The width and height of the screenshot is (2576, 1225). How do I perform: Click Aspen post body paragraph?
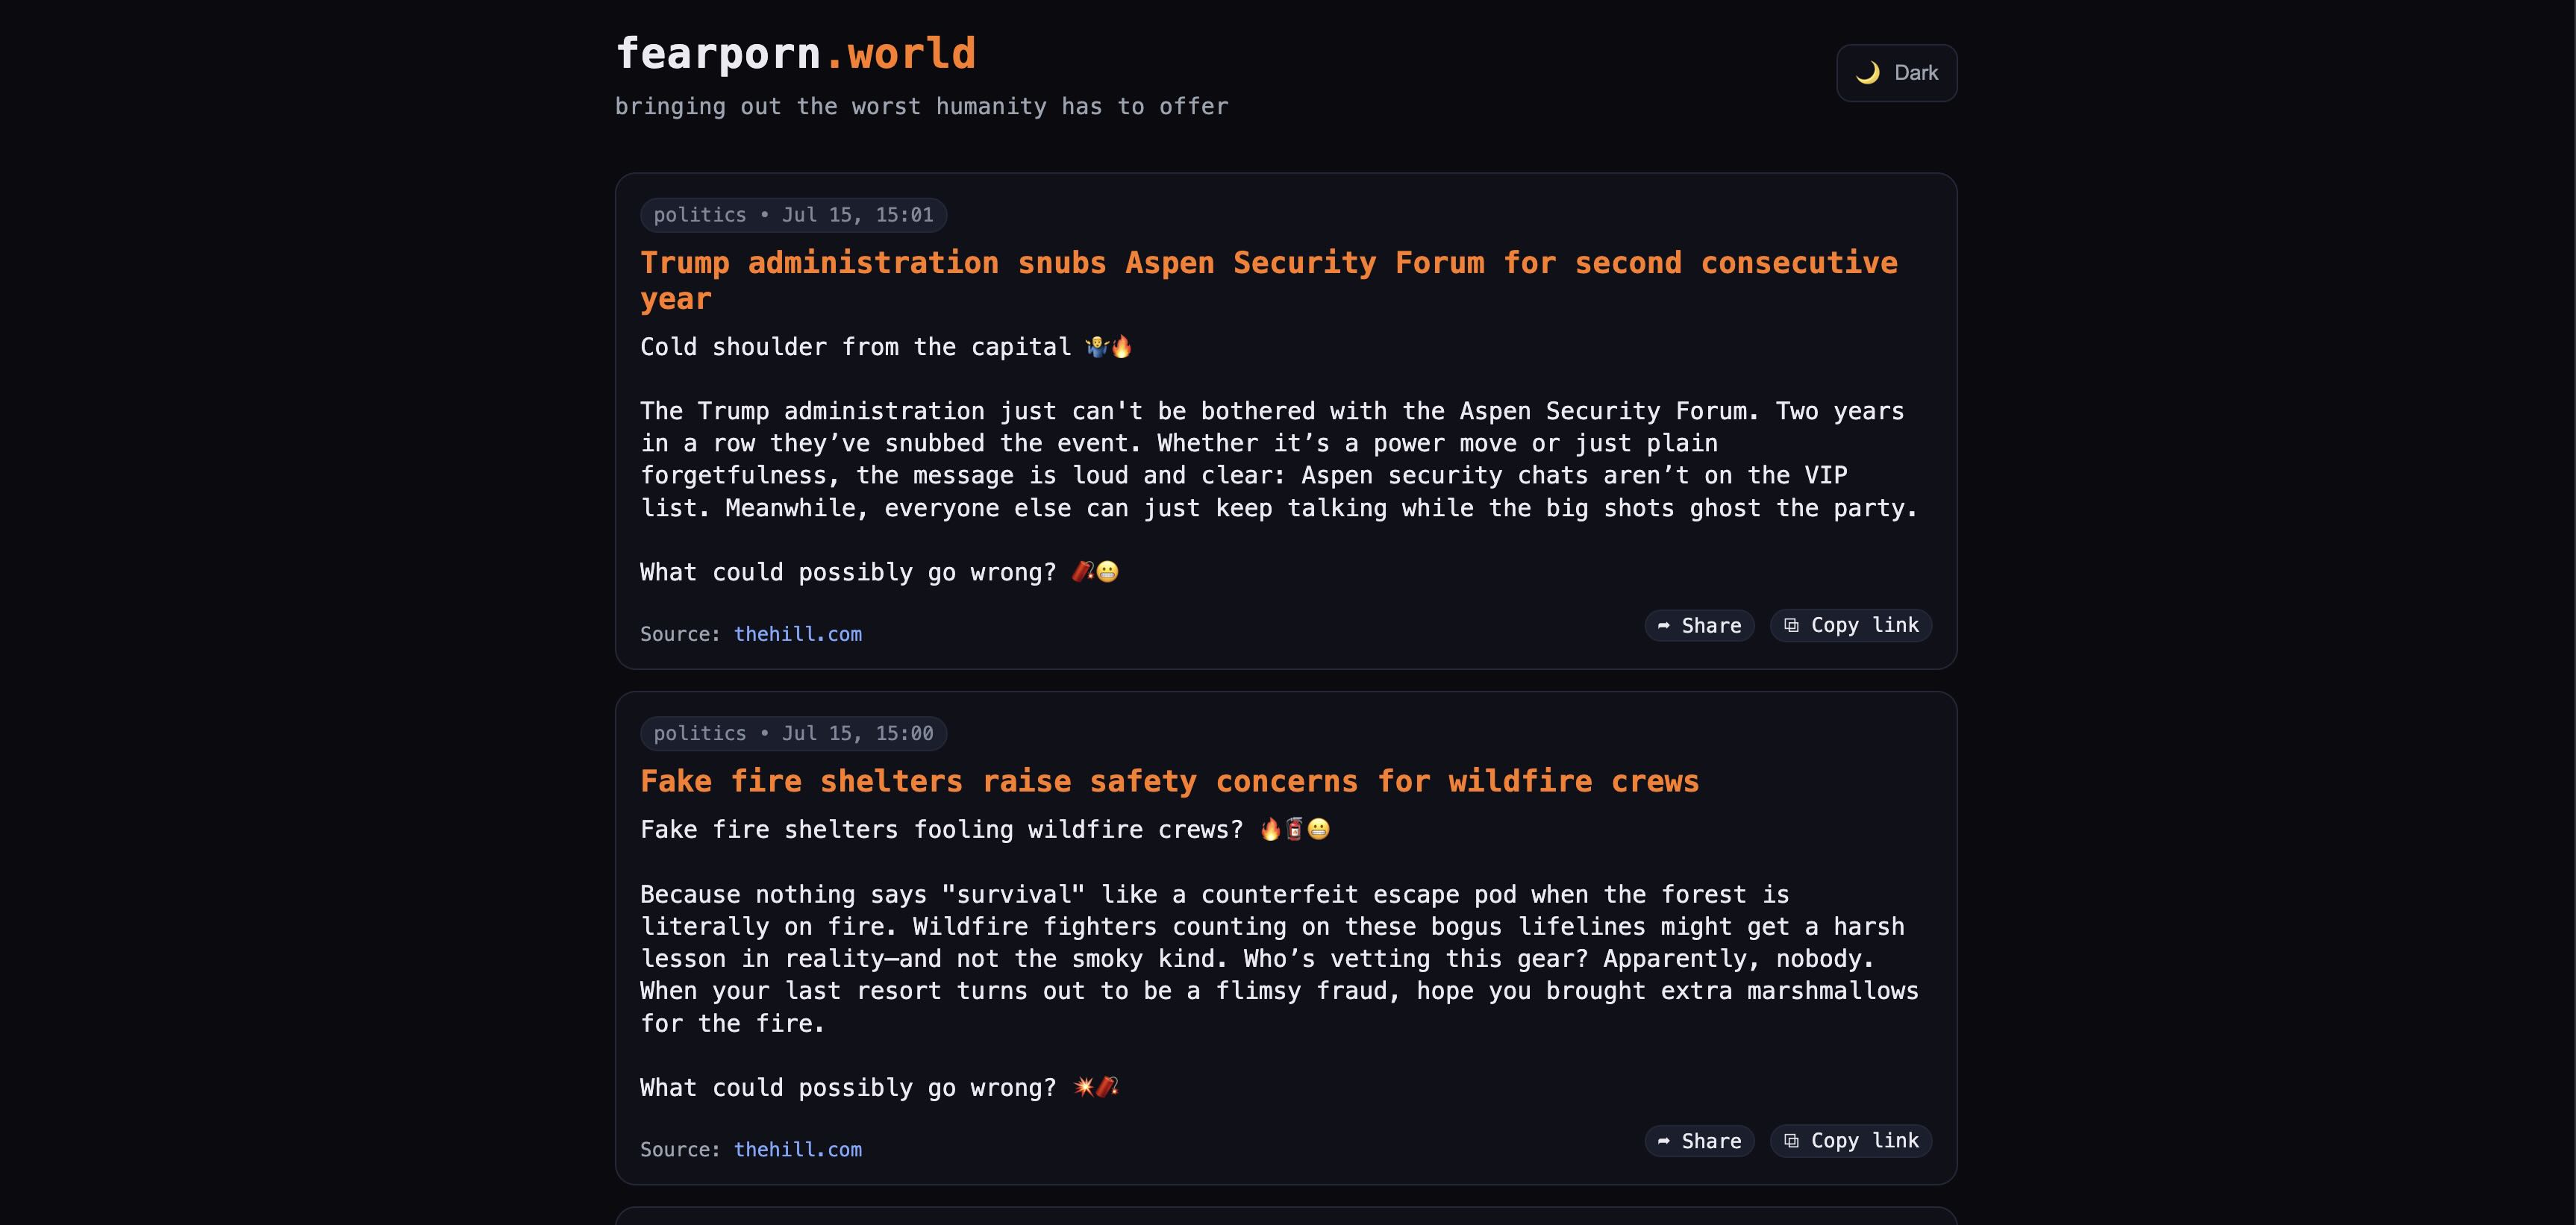click(x=1279, y=460)
